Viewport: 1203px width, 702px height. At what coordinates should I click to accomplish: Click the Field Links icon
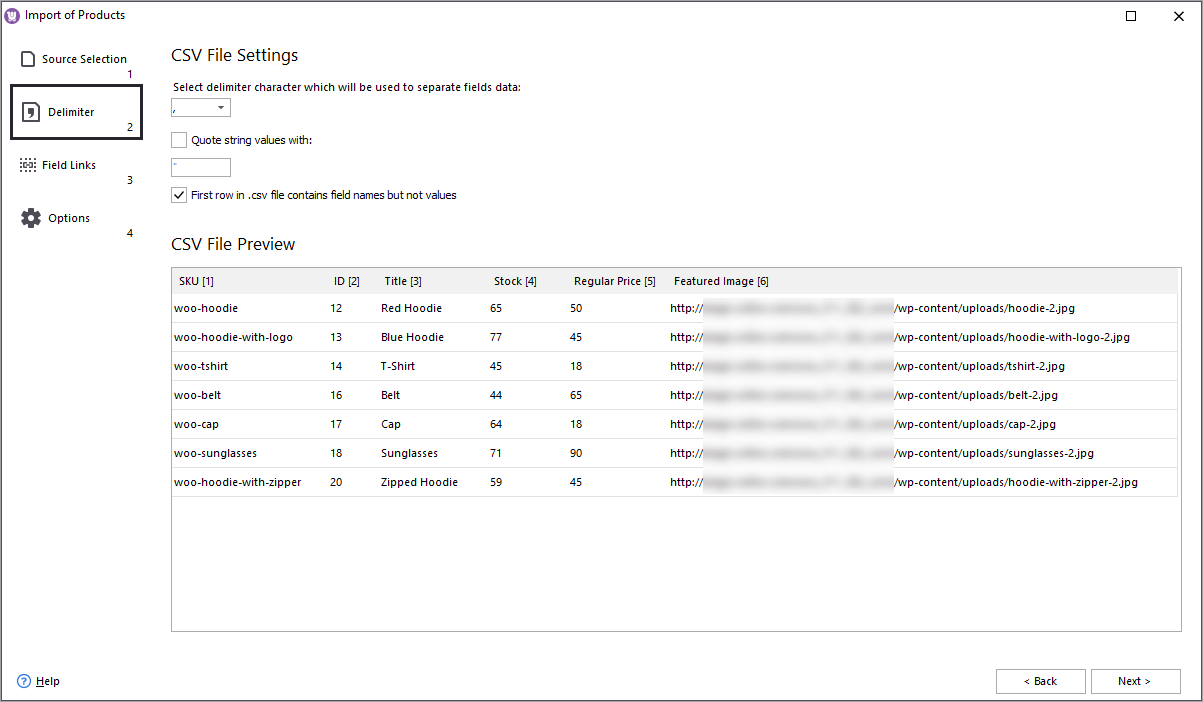pos(28,165)
